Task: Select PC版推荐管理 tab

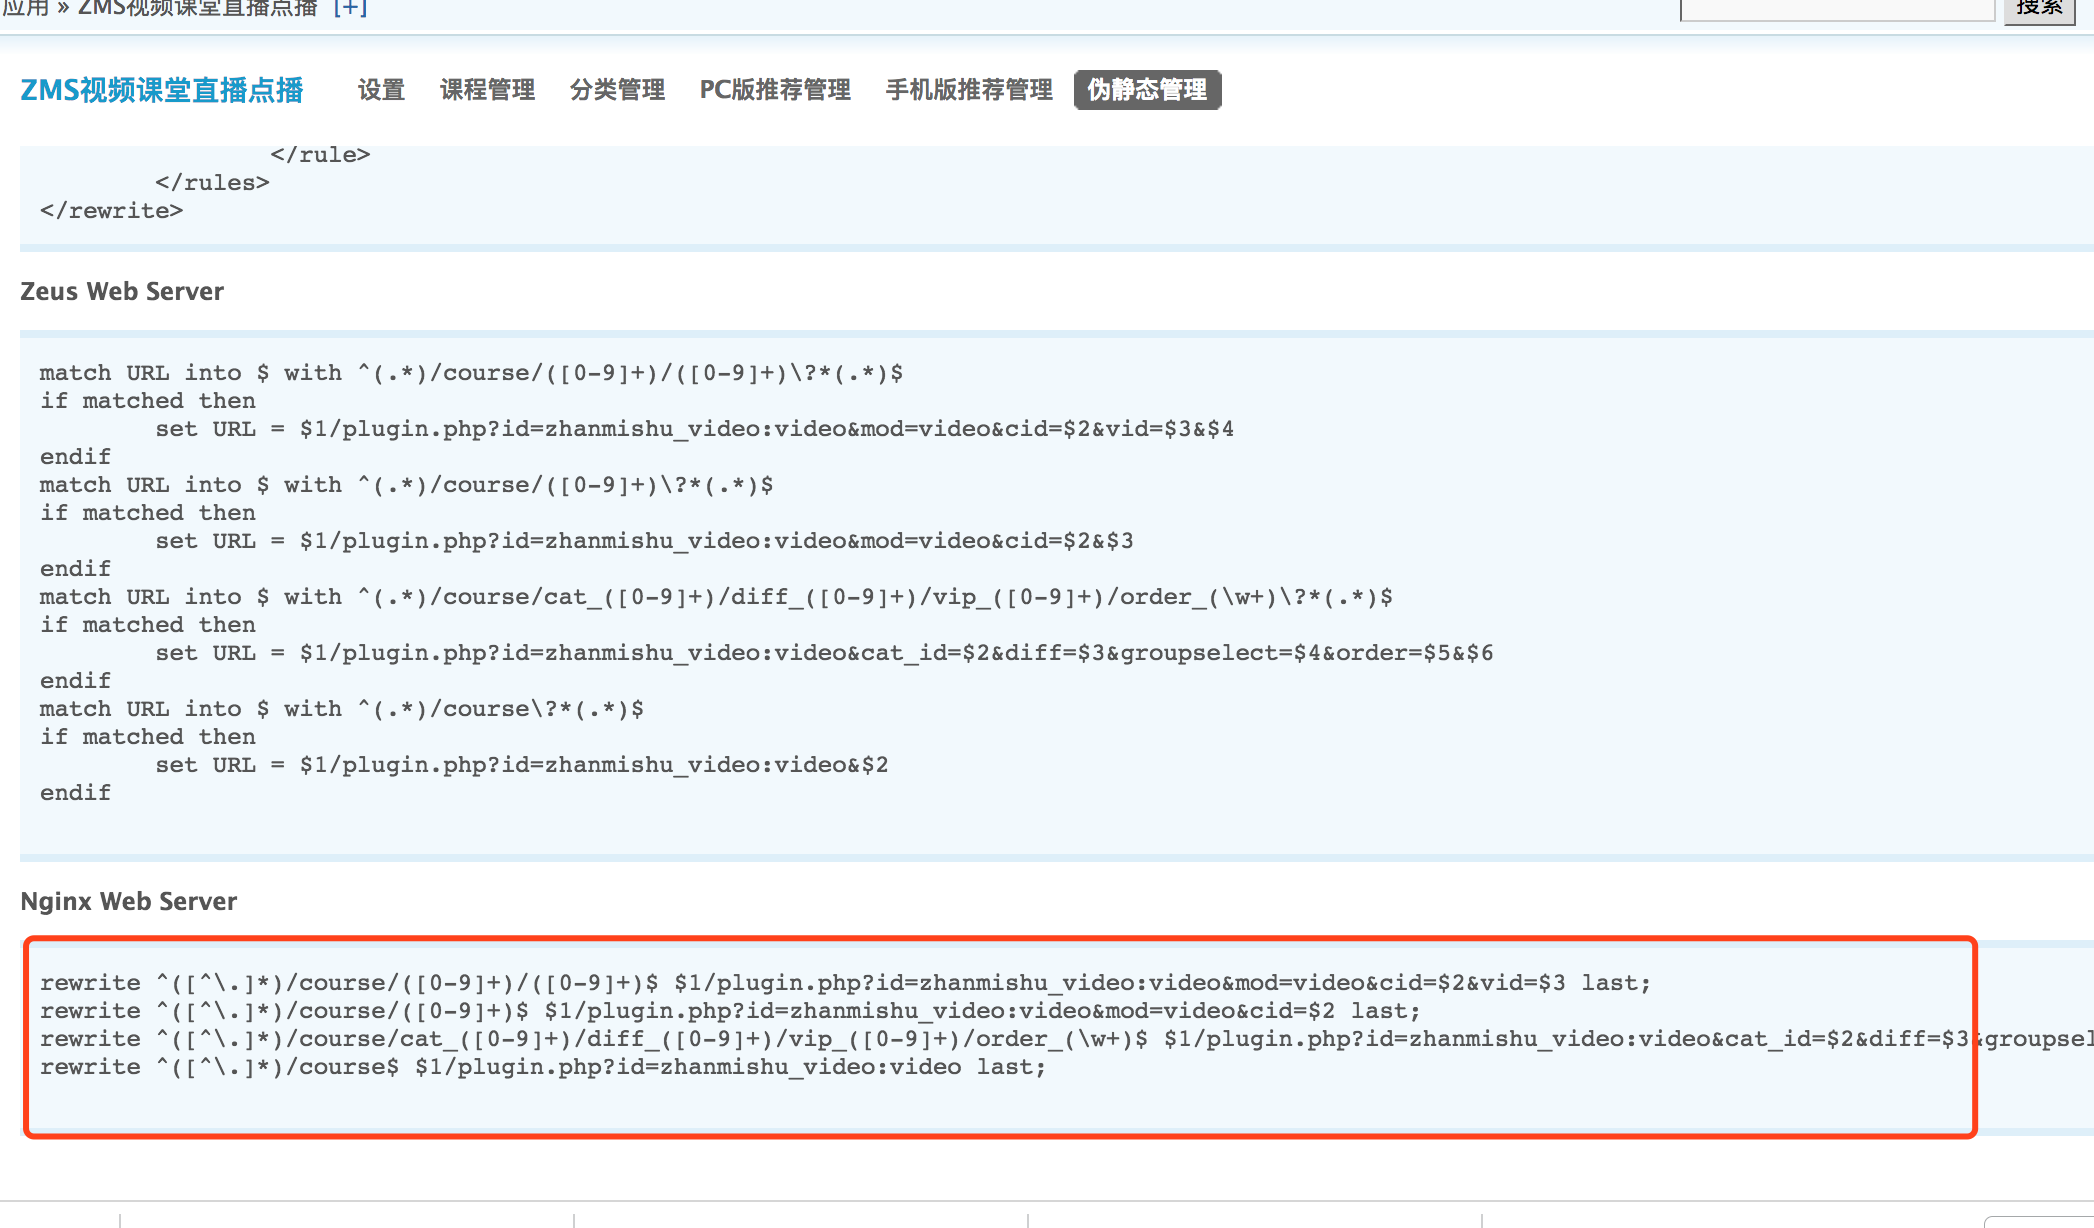Action: coord(775,90)
